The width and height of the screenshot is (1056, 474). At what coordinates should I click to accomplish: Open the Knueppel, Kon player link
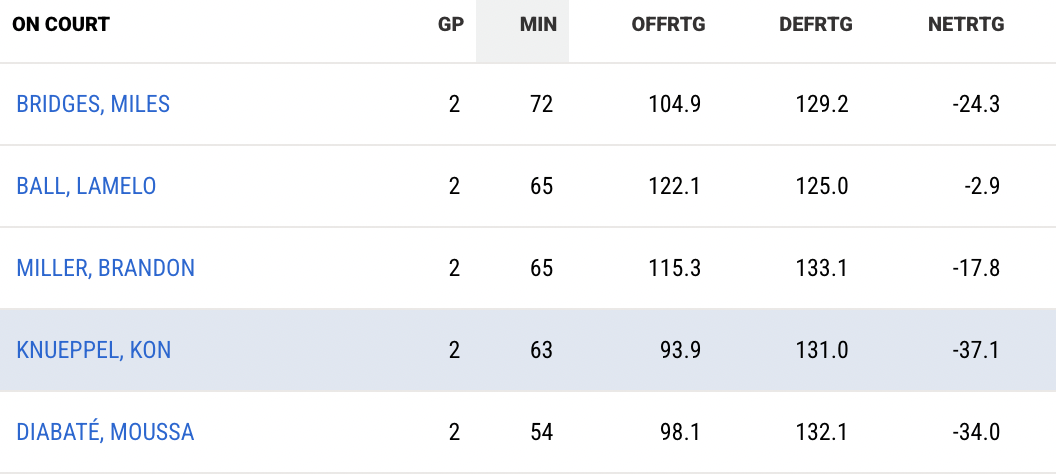click(93, 350)
